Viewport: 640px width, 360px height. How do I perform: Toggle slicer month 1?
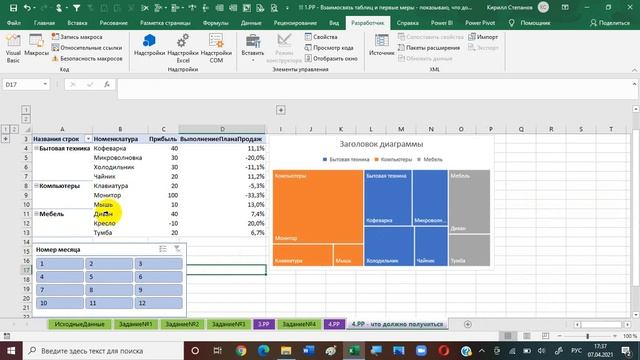[x=60, y=264]
